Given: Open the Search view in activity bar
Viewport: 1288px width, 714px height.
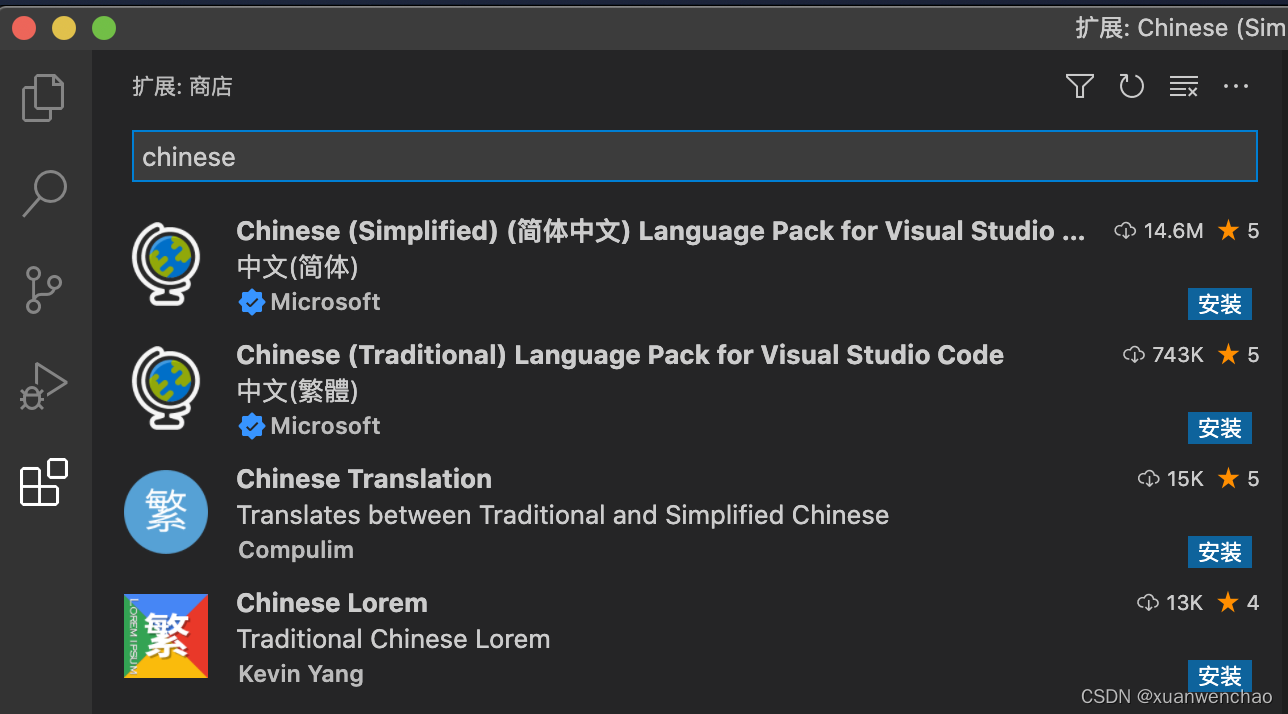Looking at the screenshot, I should (44, 193).
